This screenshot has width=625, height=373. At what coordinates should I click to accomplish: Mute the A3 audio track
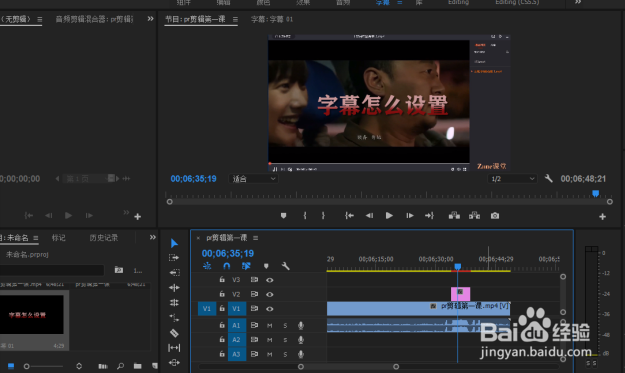coord(270,354)
